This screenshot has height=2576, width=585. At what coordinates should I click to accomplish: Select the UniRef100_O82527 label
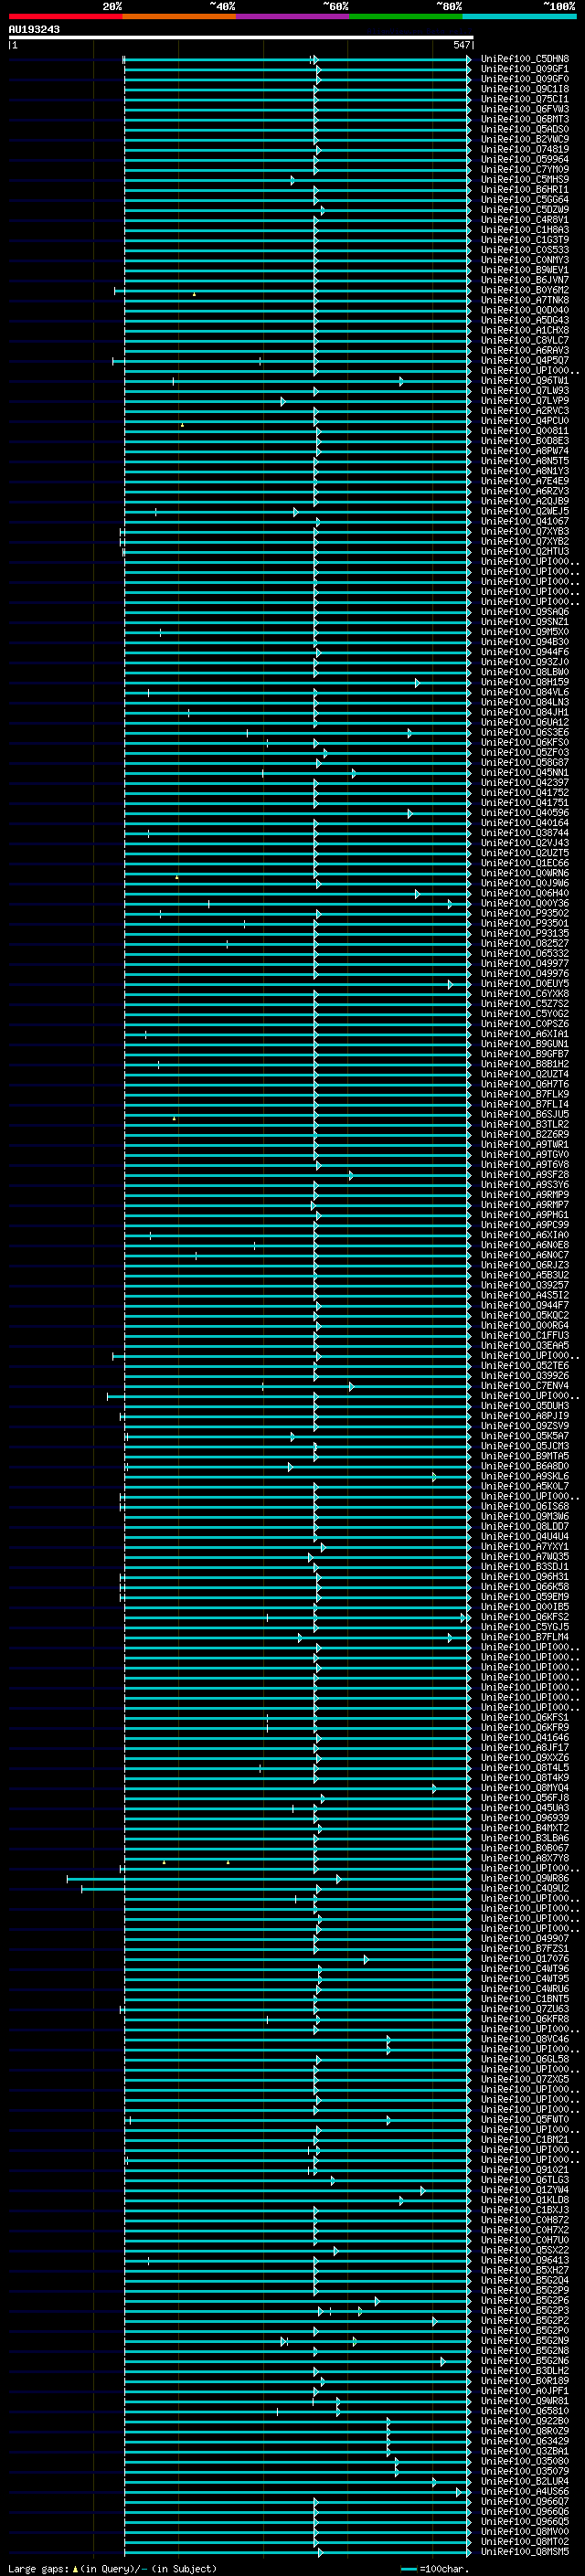(x=525, y=943)
